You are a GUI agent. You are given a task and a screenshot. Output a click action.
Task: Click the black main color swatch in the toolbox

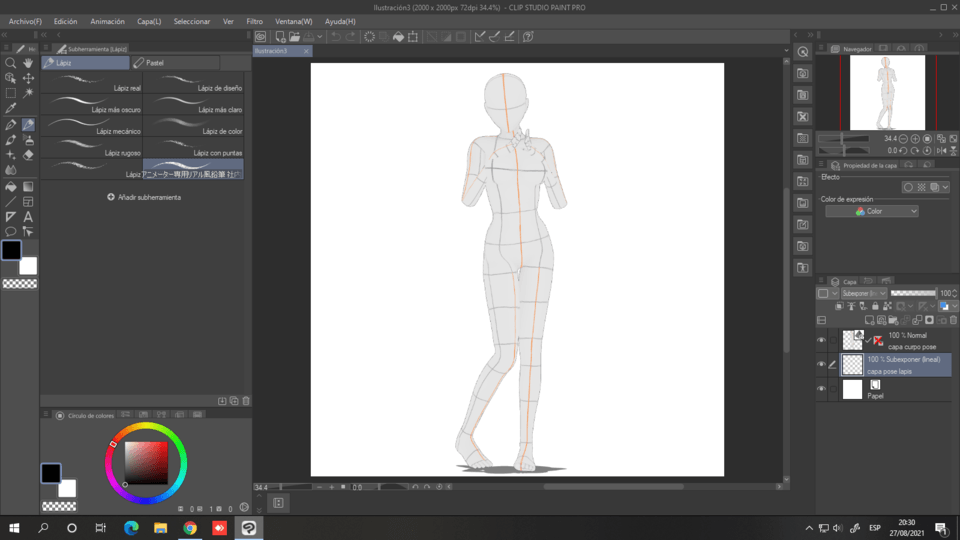click(x=11, y=250)
